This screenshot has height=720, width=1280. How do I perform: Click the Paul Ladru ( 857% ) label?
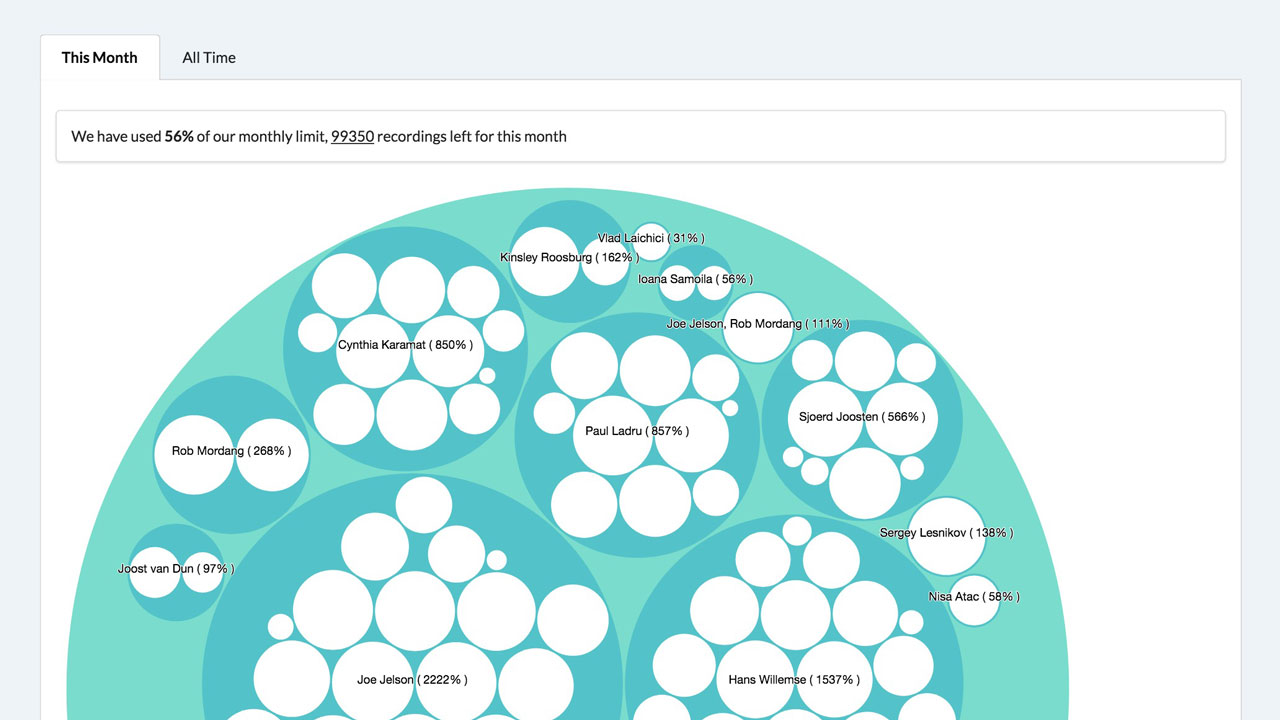[x=637, y=431]
